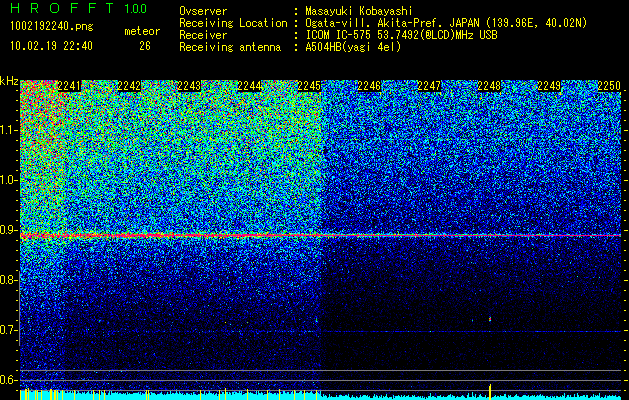Click the A504HB(yagi 4el) antenna text
The width and height of the screenshot is (629, 400).
click(353, 47)
